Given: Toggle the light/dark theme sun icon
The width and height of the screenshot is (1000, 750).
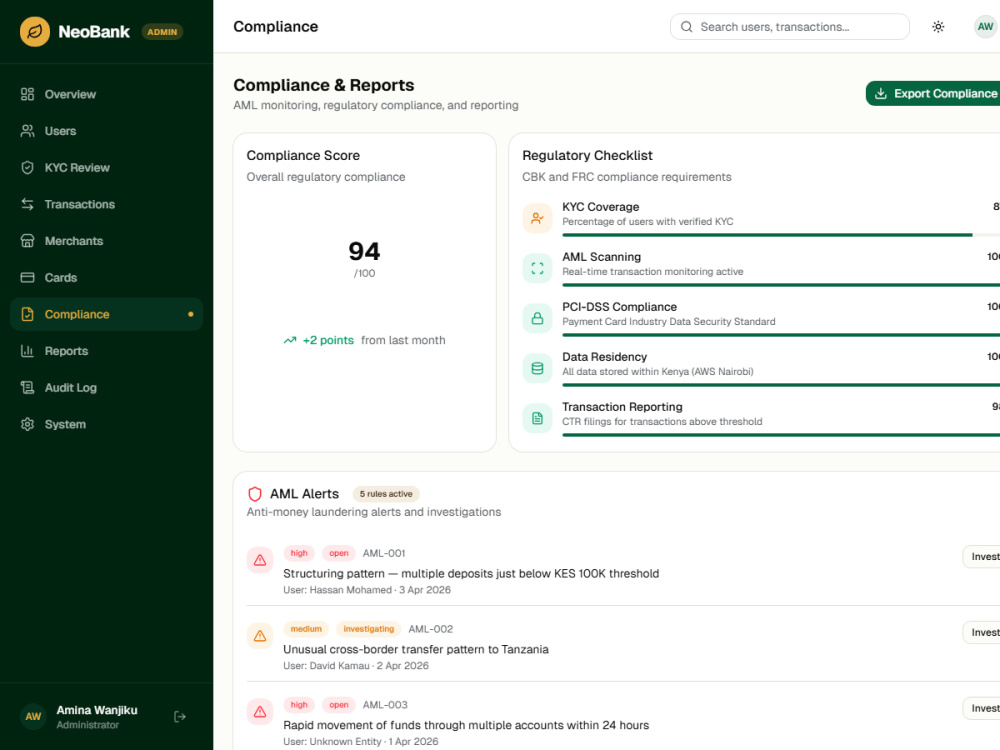Looking at the screenshot, I should coord(938,27).
